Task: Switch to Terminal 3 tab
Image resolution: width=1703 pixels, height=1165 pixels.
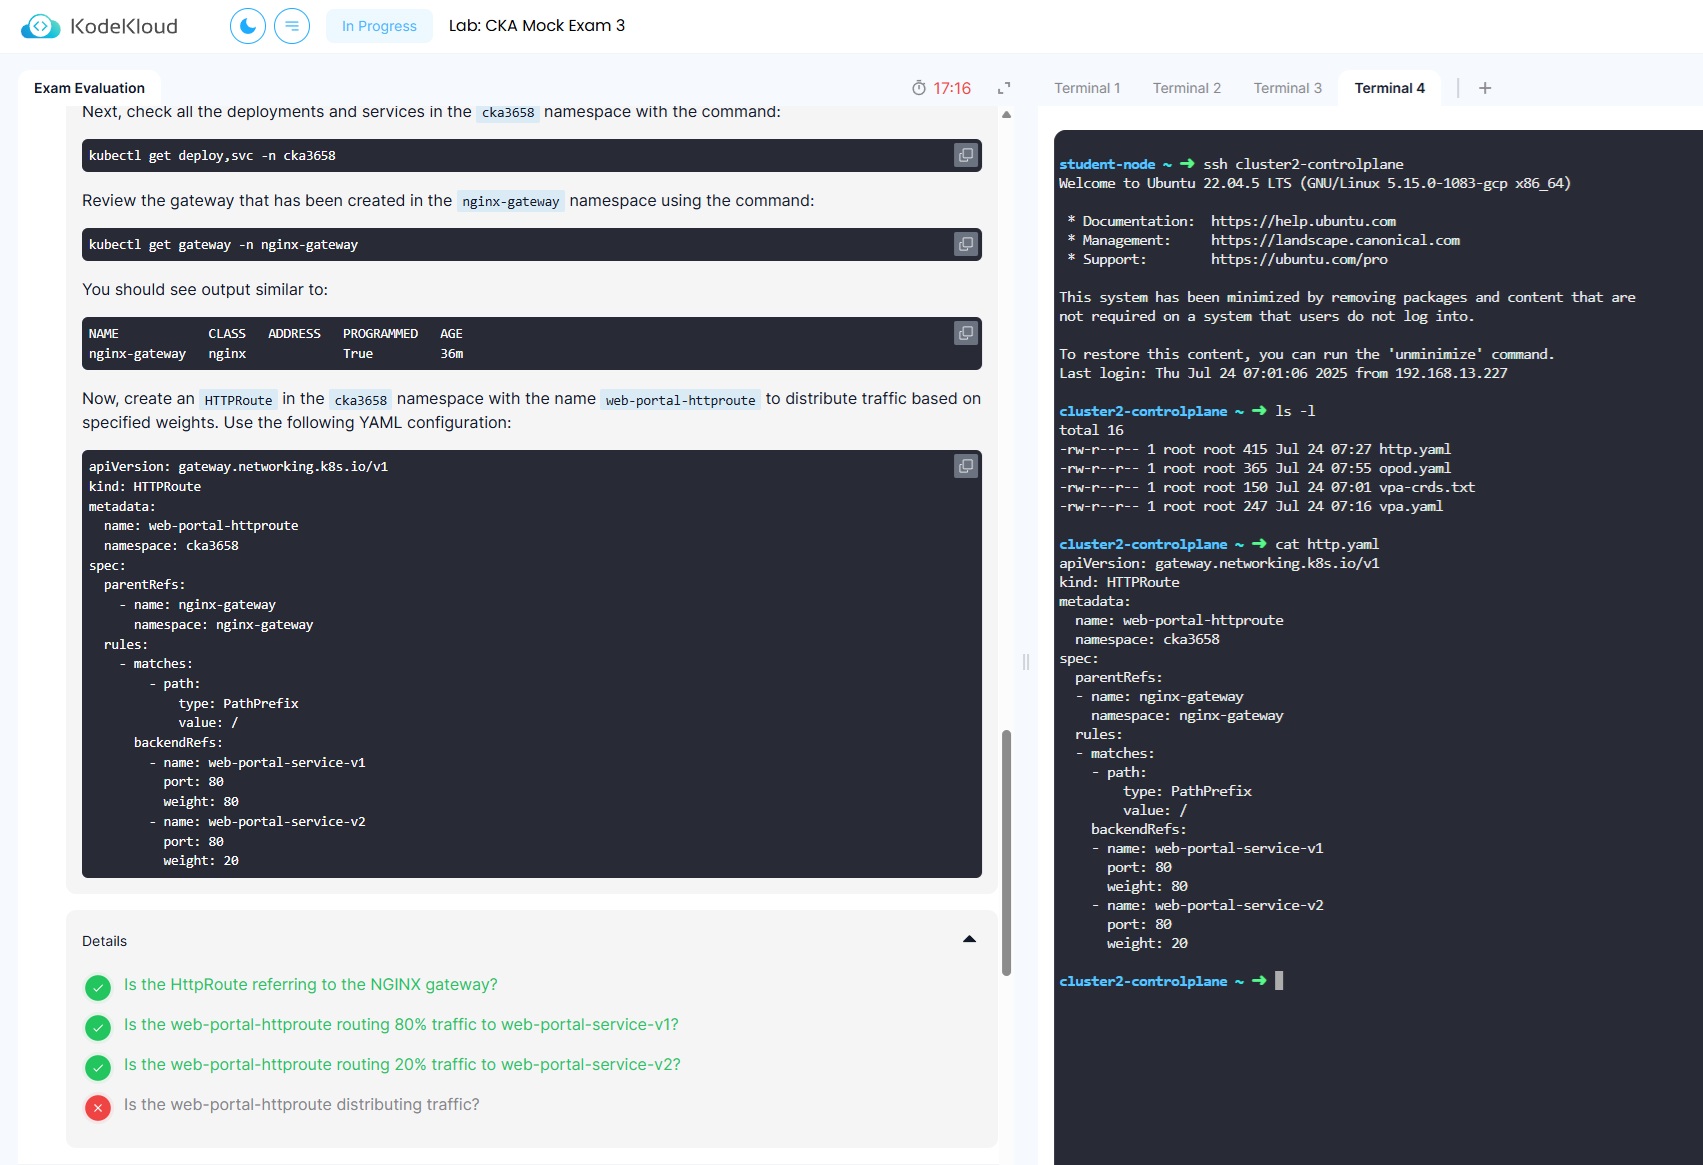Action: [x=1288, y=88]
